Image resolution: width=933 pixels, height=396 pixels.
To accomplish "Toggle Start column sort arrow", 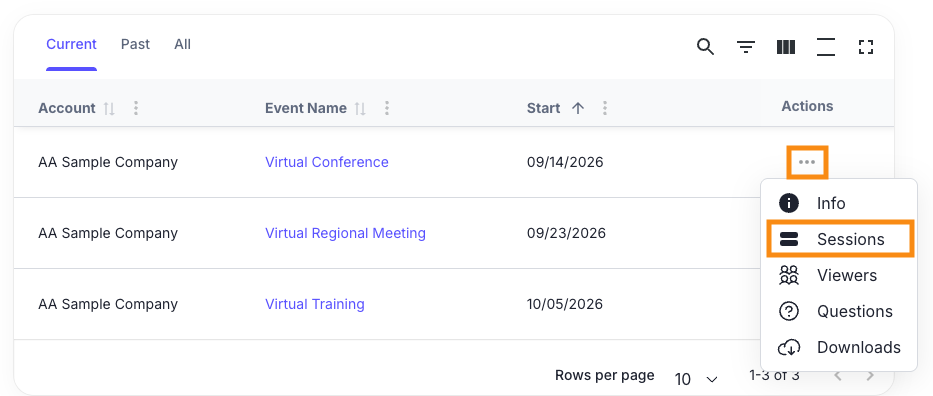I will pos(578,108).
